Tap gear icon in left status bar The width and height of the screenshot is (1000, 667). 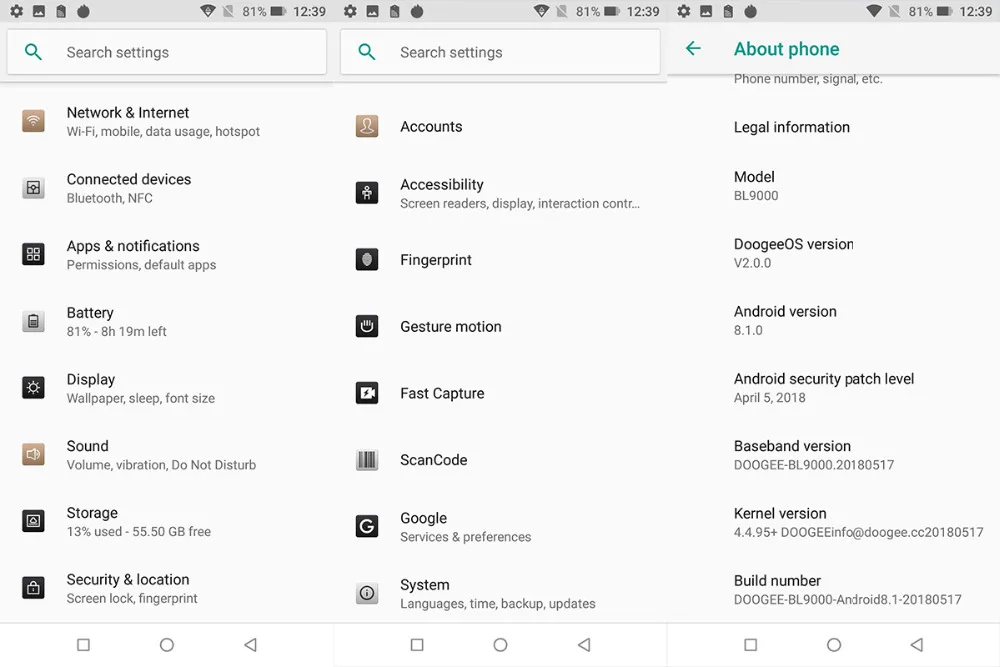tap(17, 11)
